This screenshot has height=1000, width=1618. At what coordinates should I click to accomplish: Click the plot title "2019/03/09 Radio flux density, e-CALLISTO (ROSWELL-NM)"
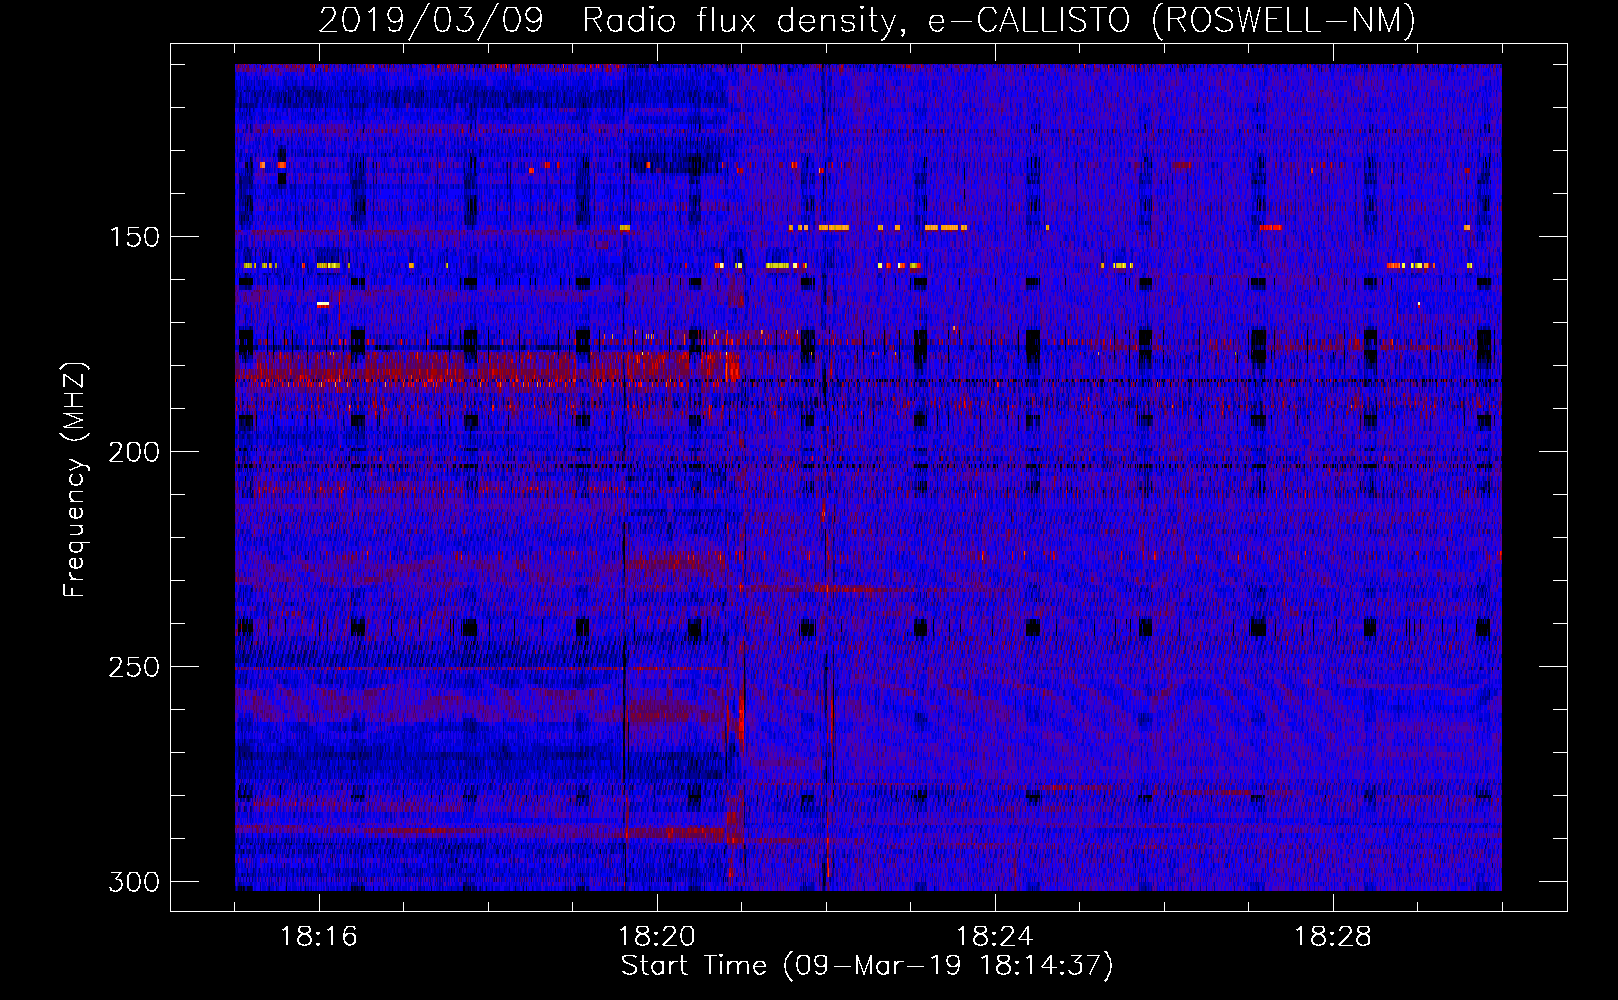[x=867, y=20]
